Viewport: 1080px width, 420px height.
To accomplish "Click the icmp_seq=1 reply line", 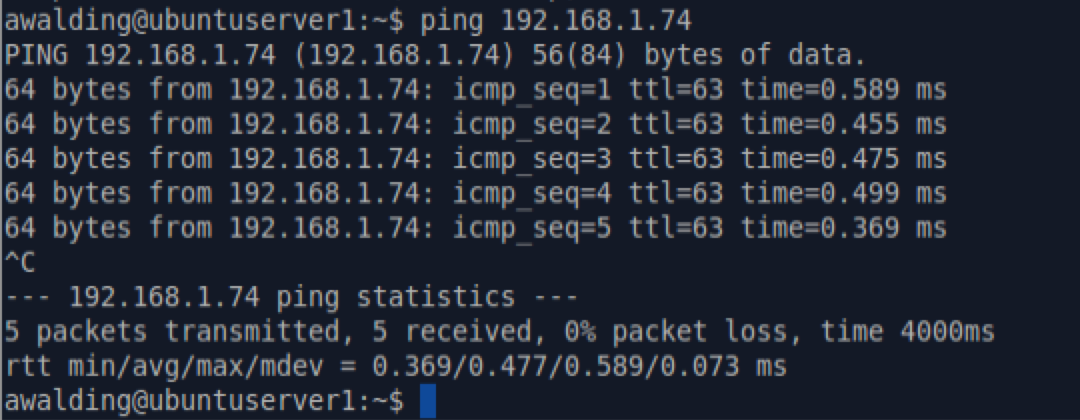I will 475,89.
